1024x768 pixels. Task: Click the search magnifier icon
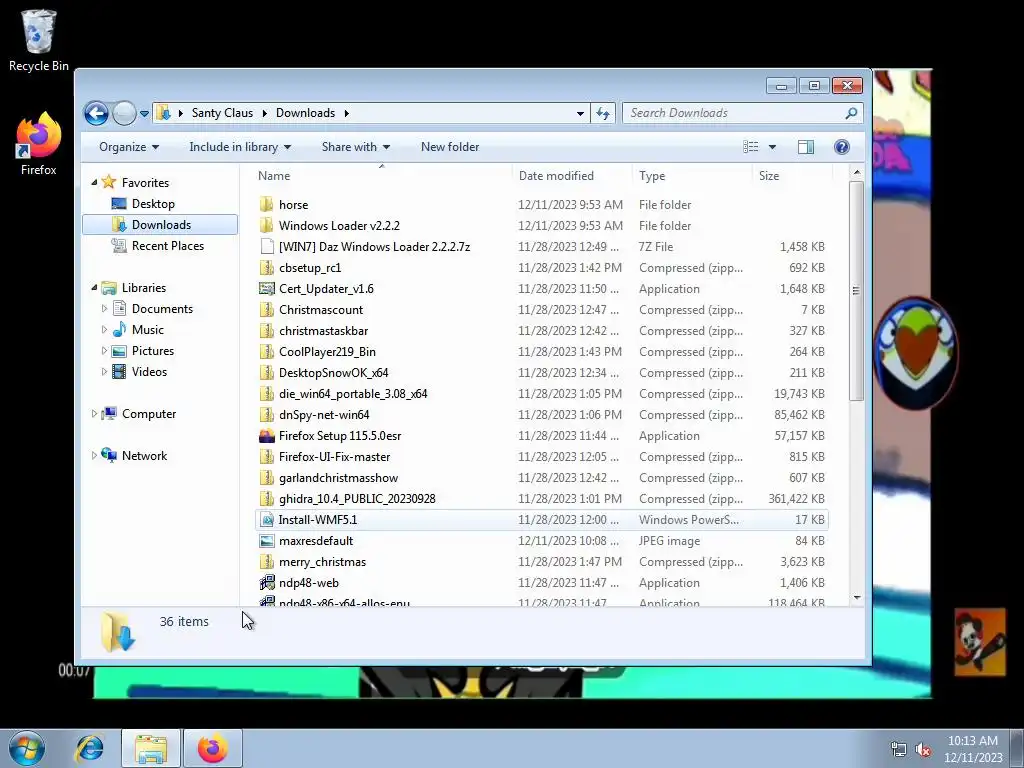851,113
